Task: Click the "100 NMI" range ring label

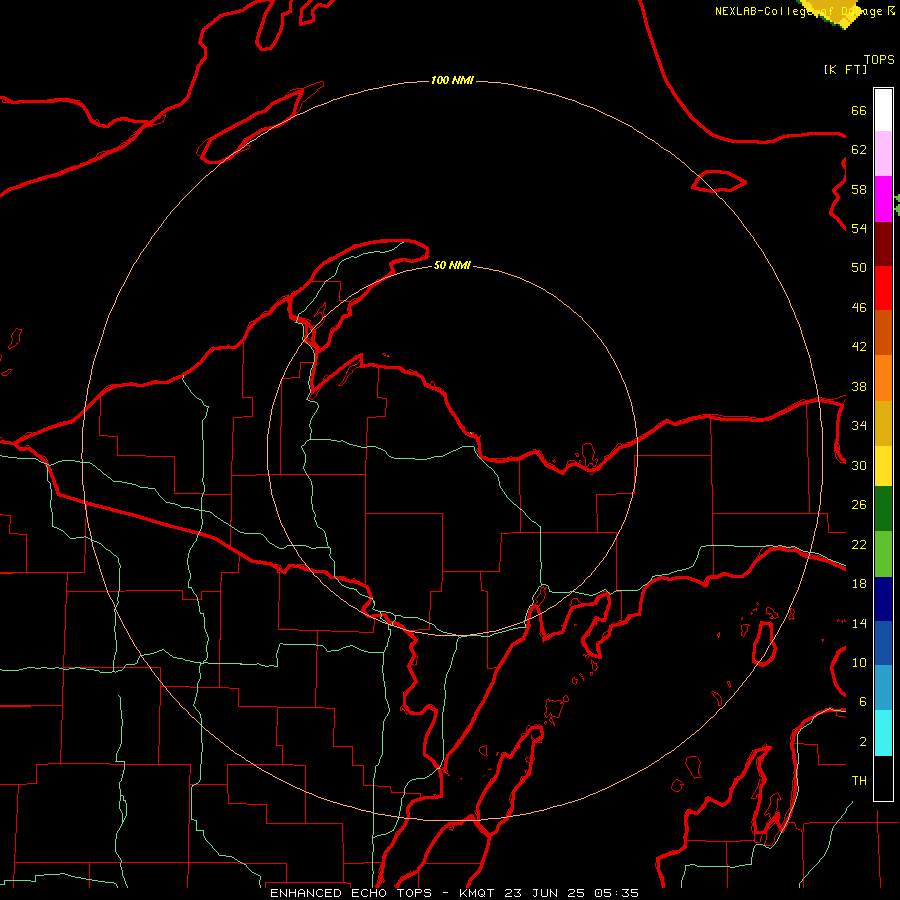Action: (452, 80)
